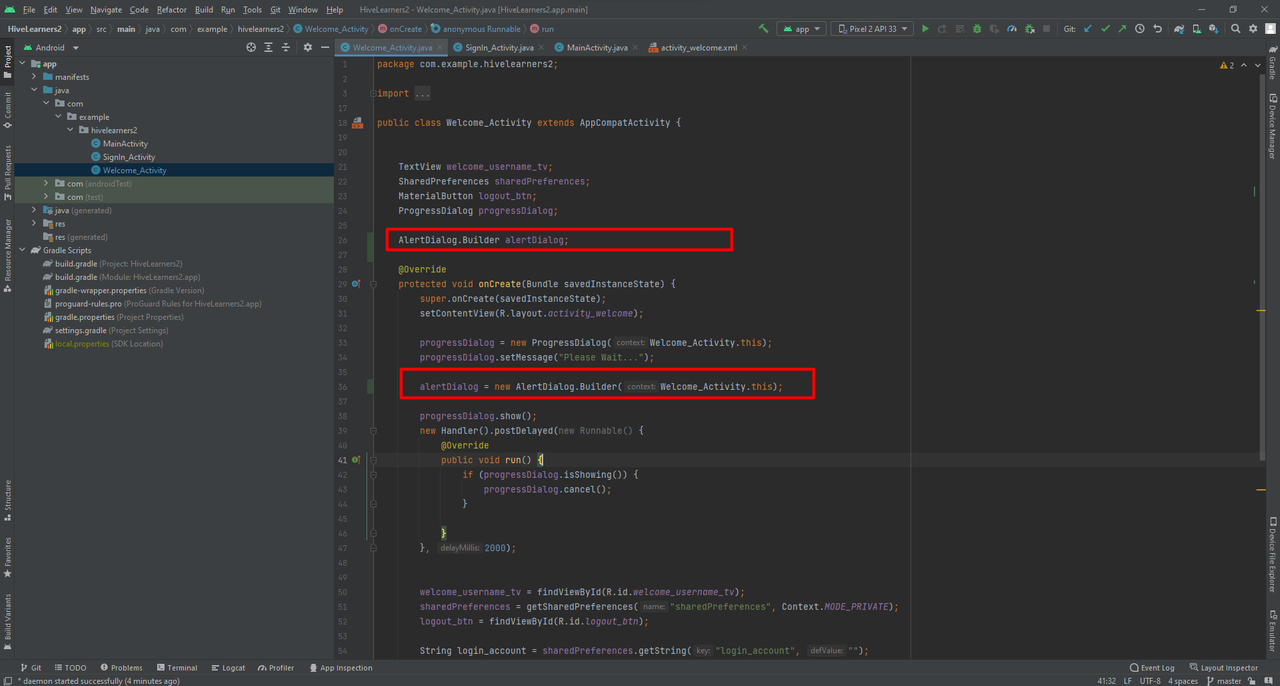The width and height of the screenshot is (1280, 686).
Task: Open the app run configuration dropdown
Action: (x=802, y=29)
